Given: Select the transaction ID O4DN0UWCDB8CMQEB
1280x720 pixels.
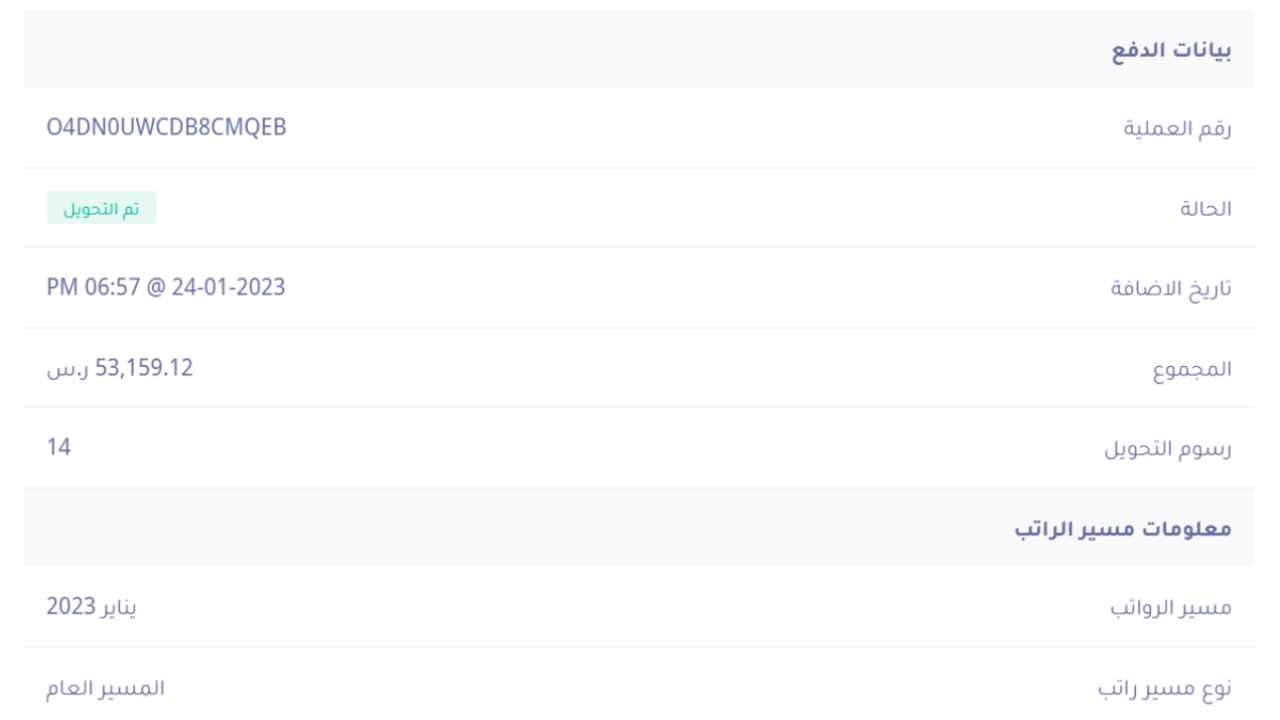Looking at the screenshot, I should point(166,128).
